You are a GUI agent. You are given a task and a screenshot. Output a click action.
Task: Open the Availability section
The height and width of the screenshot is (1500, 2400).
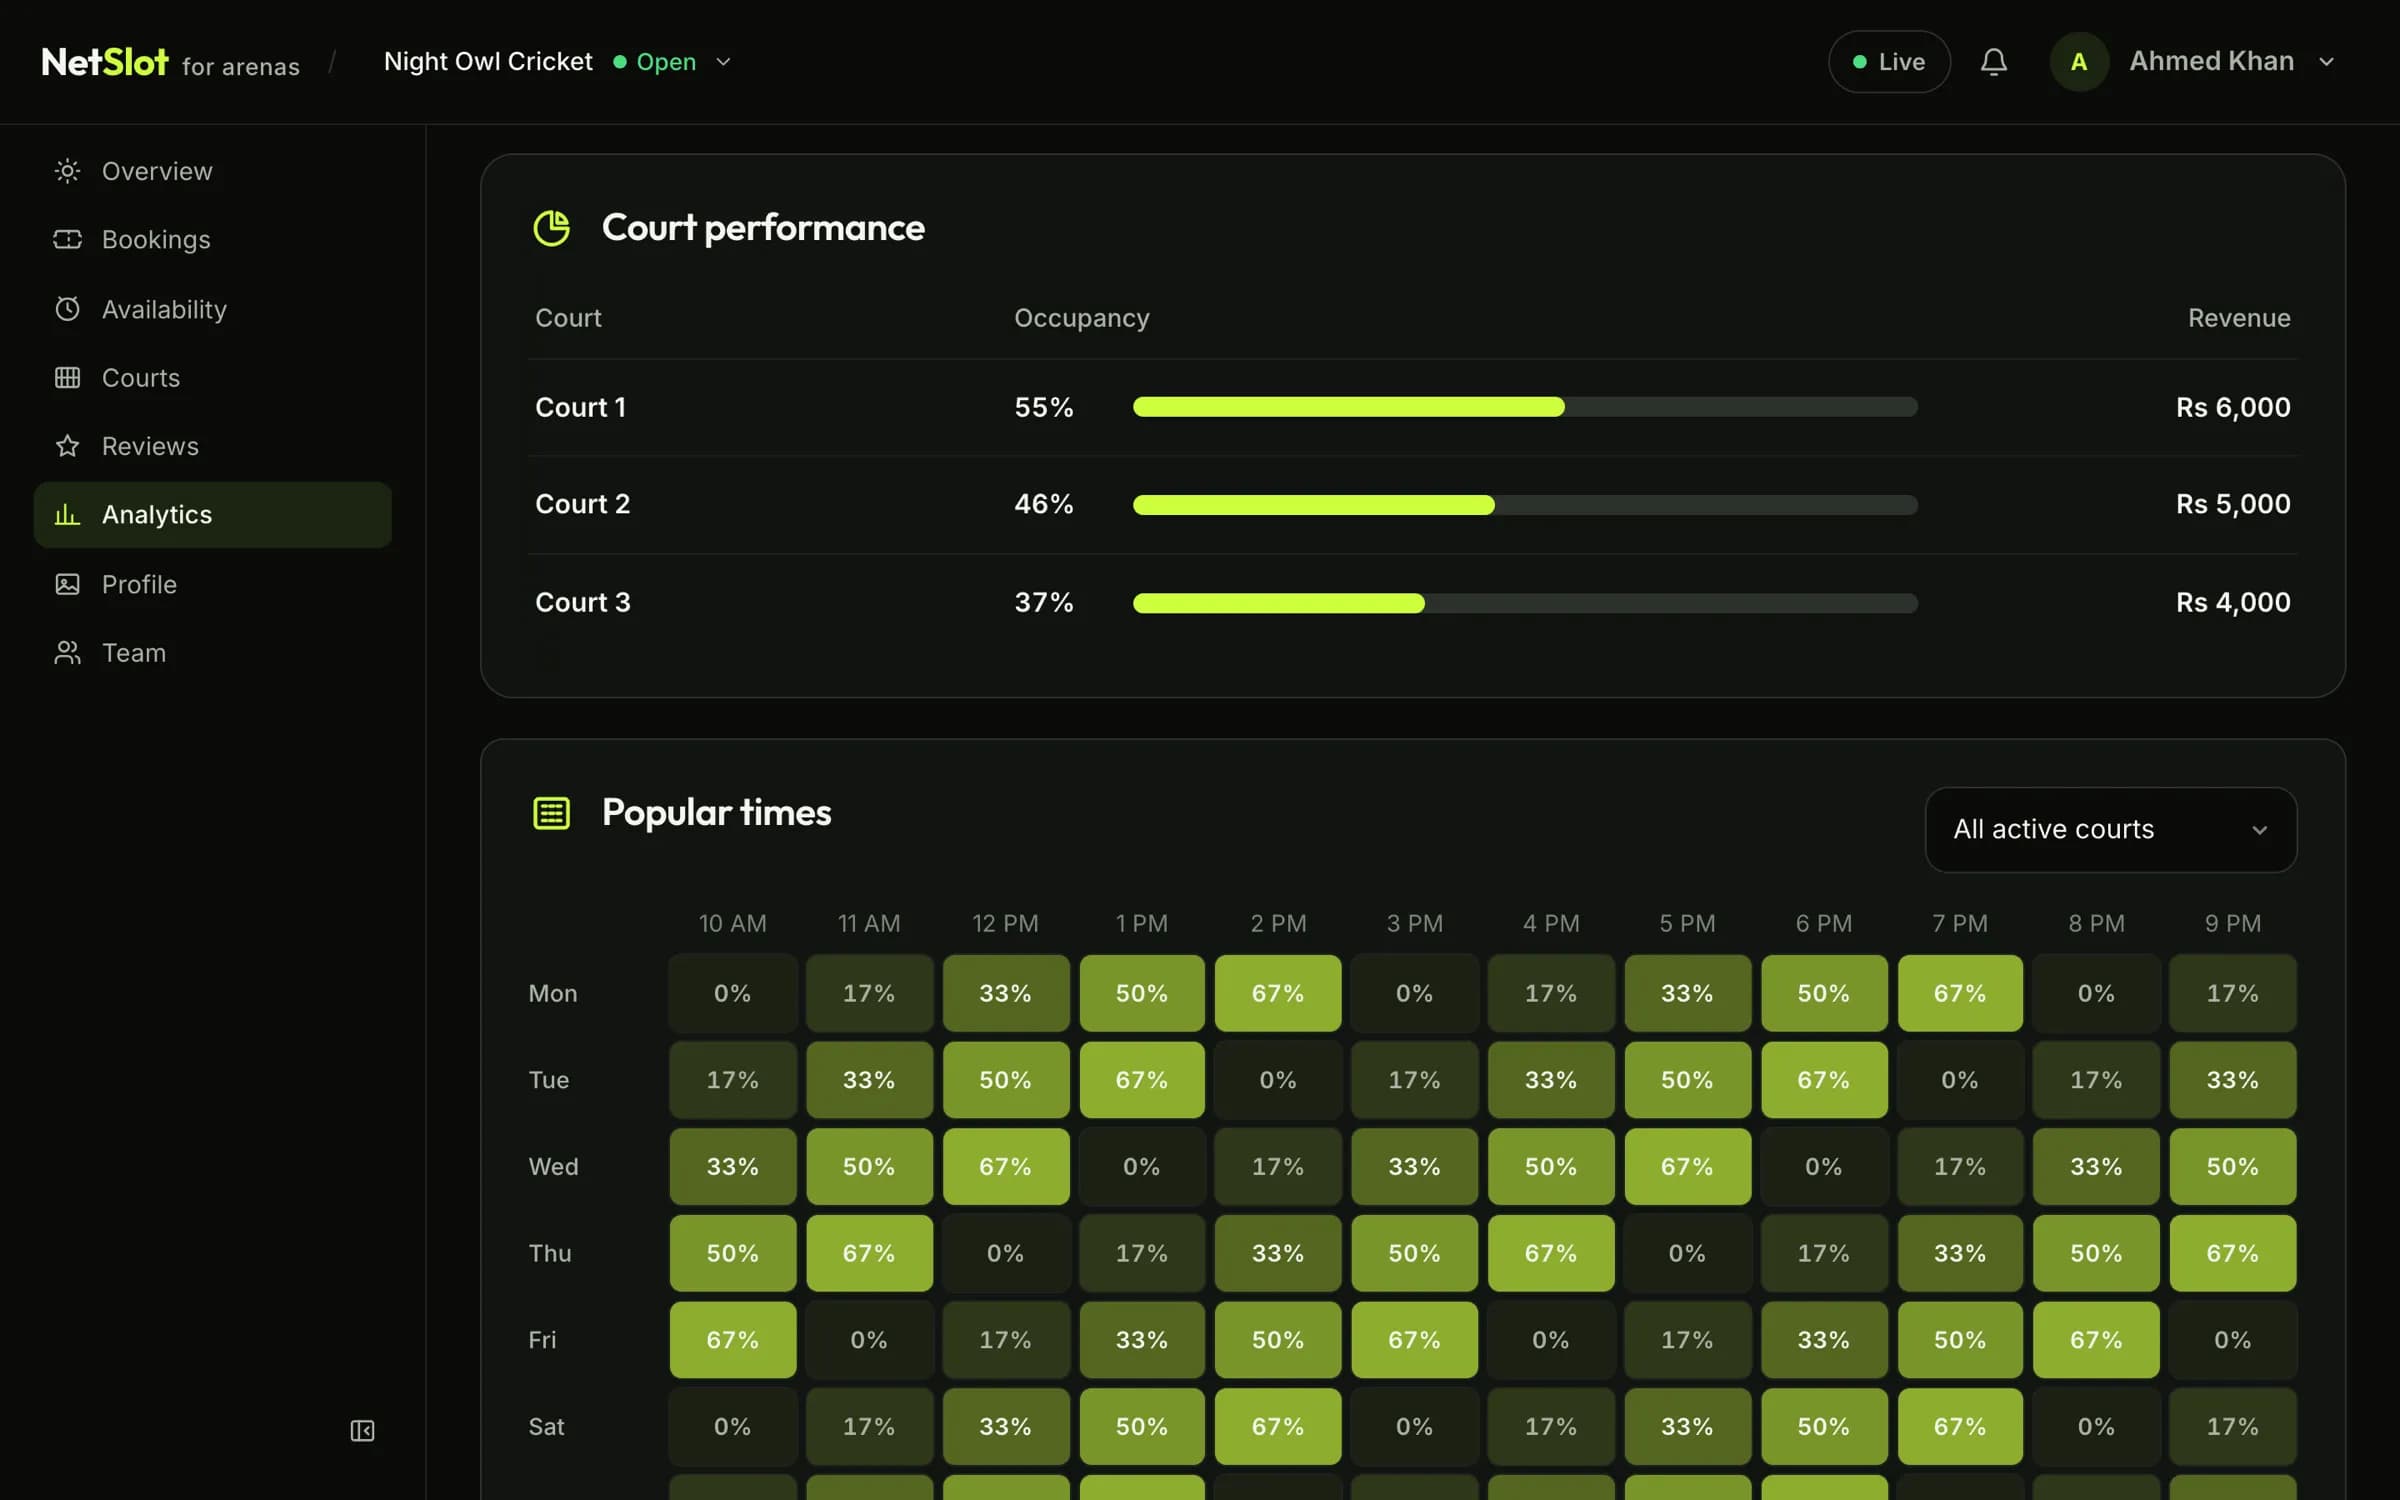(212, 309)
